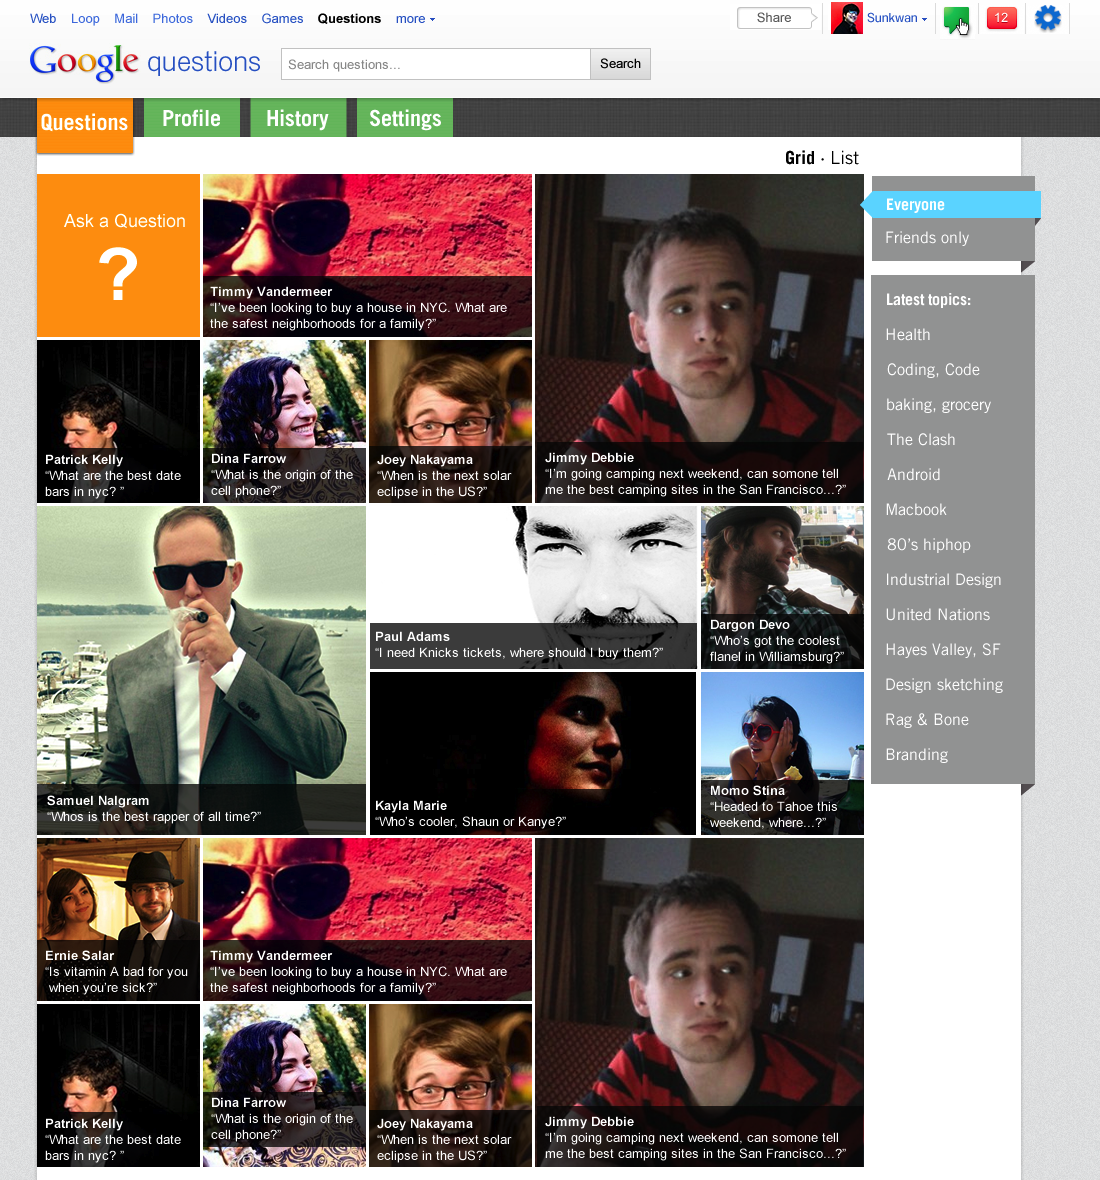This screenshot has height=1180, width=1100.
Task: Open Momo Stina's Tahoe question
Action: (x=782, y=753)
